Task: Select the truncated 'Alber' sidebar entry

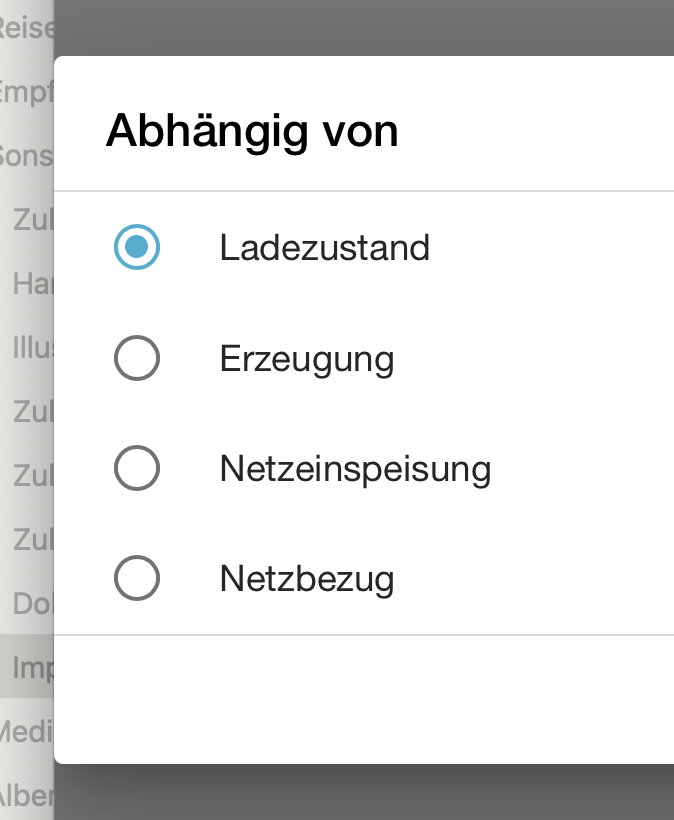Action: click(26, 796)
